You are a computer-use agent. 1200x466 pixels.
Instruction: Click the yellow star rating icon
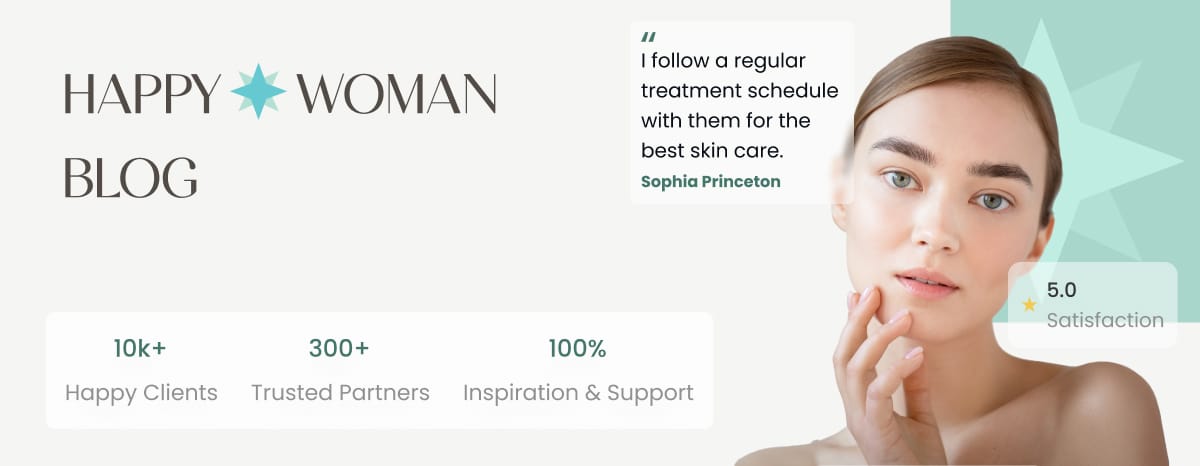1029,305
